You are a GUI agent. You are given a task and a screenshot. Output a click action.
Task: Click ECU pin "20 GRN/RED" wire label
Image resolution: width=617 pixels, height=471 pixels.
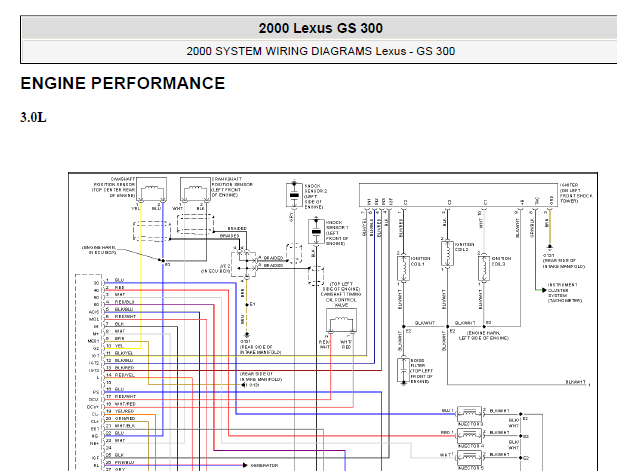[120, 419]
